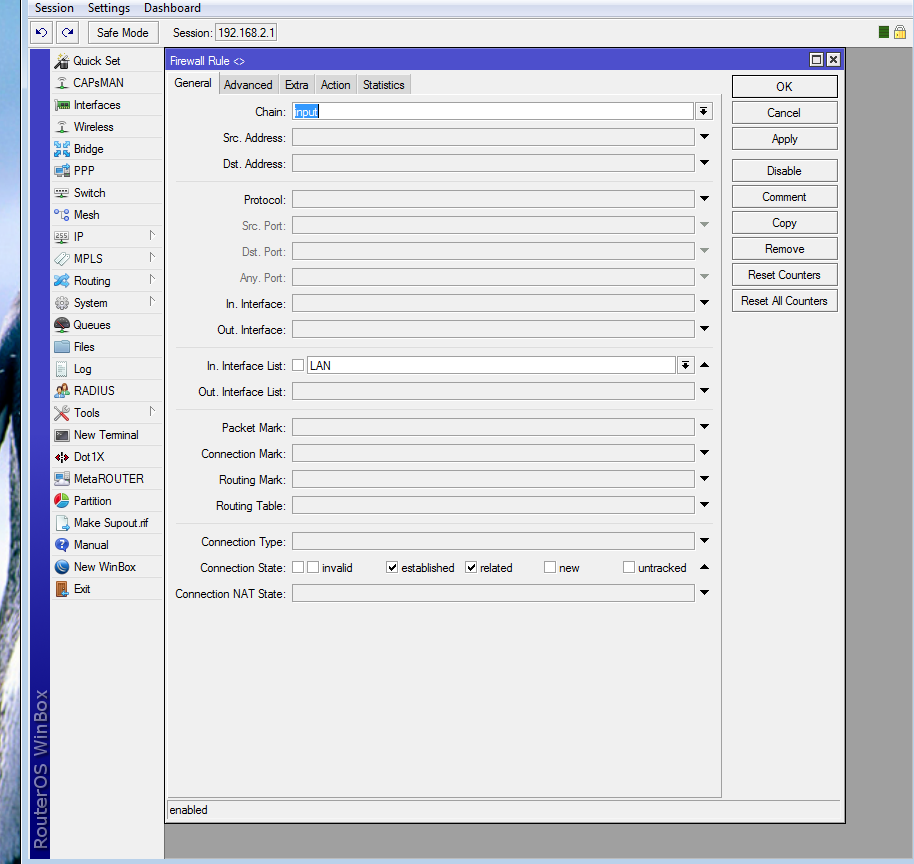Click the padlock icon at top right
The height and width of the screenshot is (864, 914).
900,32
